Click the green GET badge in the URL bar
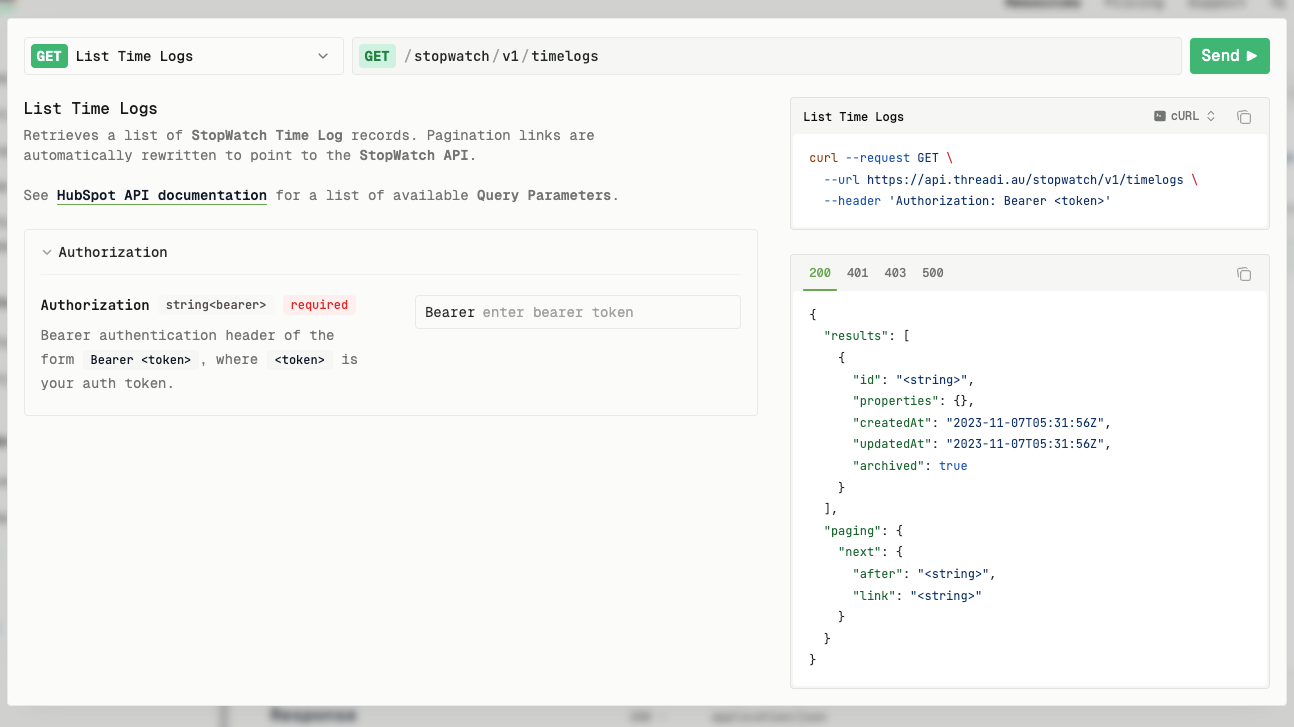 pos(377,56)
